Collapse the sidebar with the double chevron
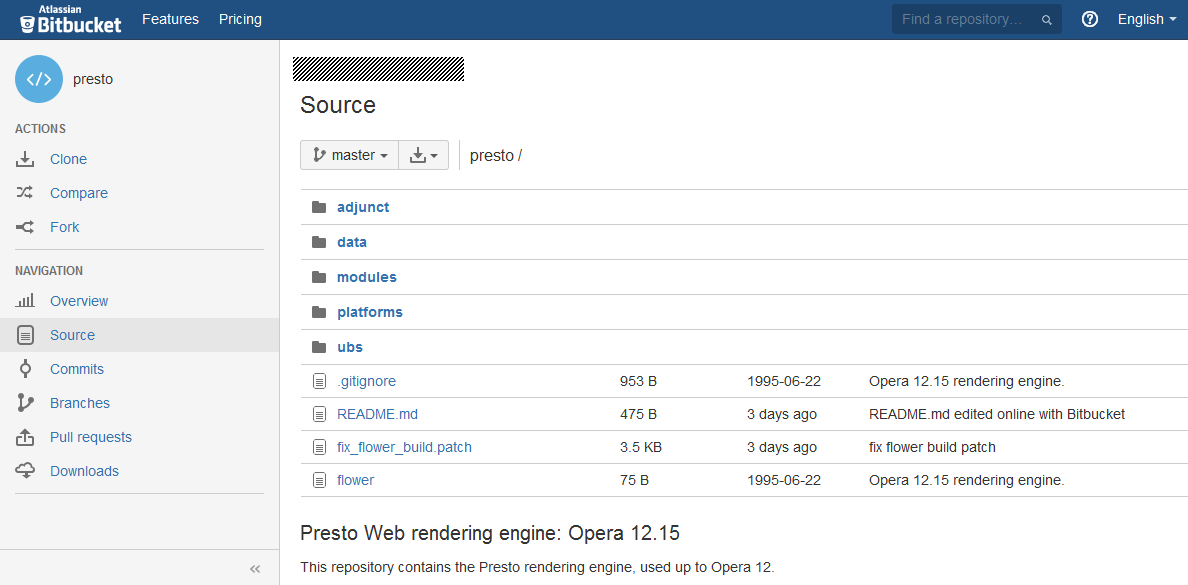Viewport: 1188px width, 585px height. pos(255,569)
